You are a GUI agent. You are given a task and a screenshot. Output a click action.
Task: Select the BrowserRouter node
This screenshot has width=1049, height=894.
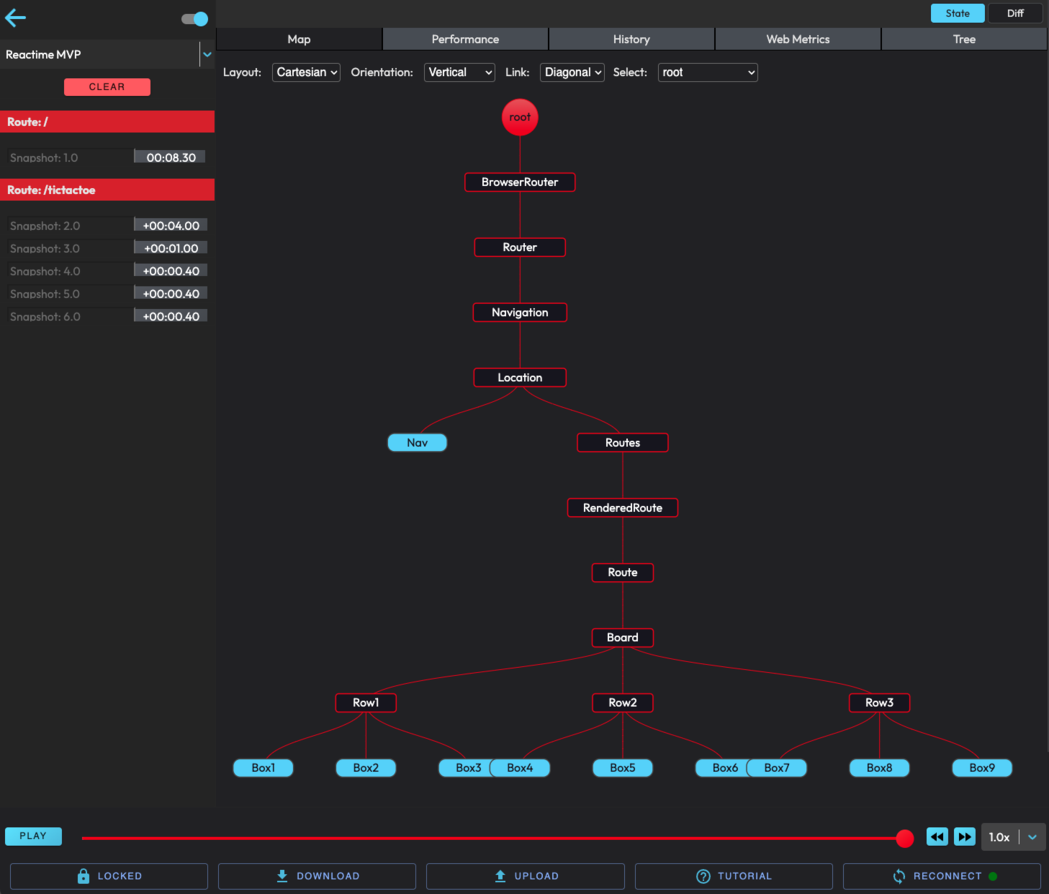520,182
